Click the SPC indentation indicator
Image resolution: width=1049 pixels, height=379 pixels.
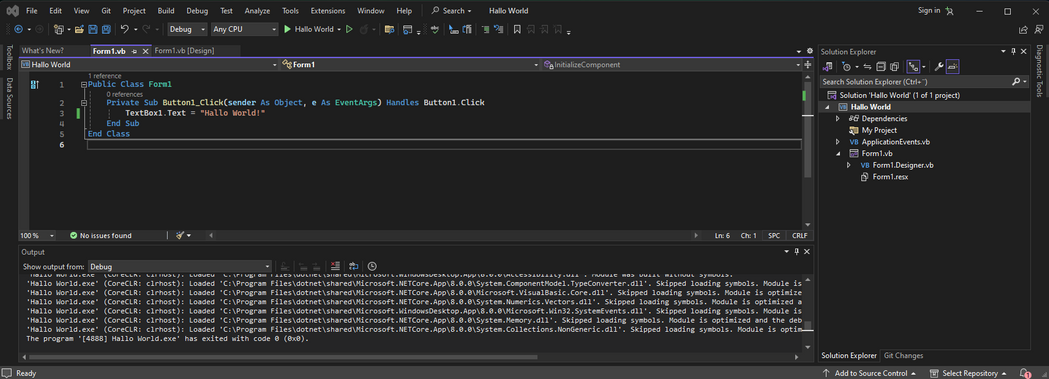[773, 236]
